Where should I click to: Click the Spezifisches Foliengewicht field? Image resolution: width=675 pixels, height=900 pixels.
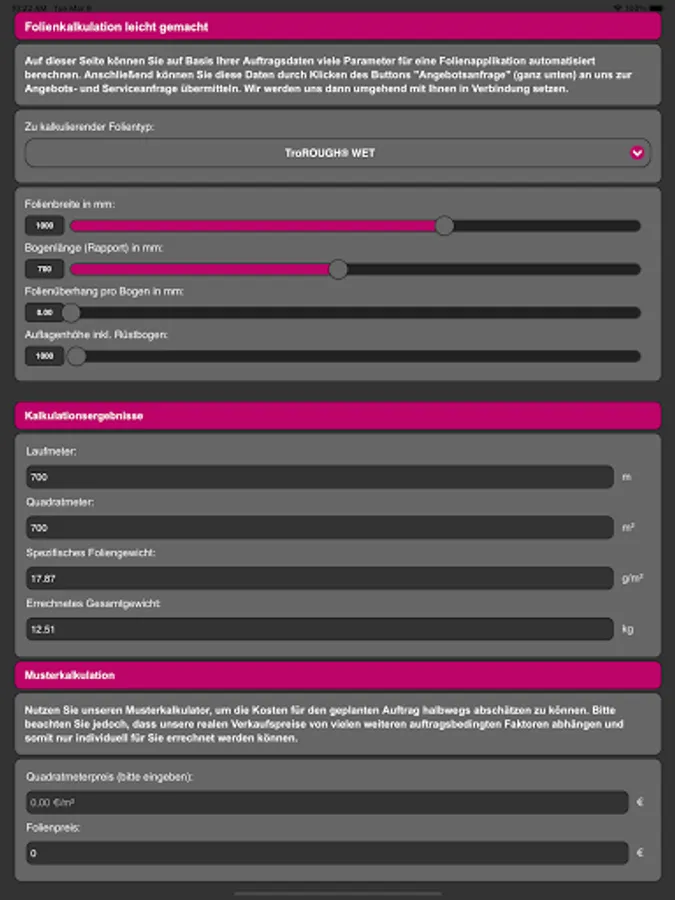319,578
